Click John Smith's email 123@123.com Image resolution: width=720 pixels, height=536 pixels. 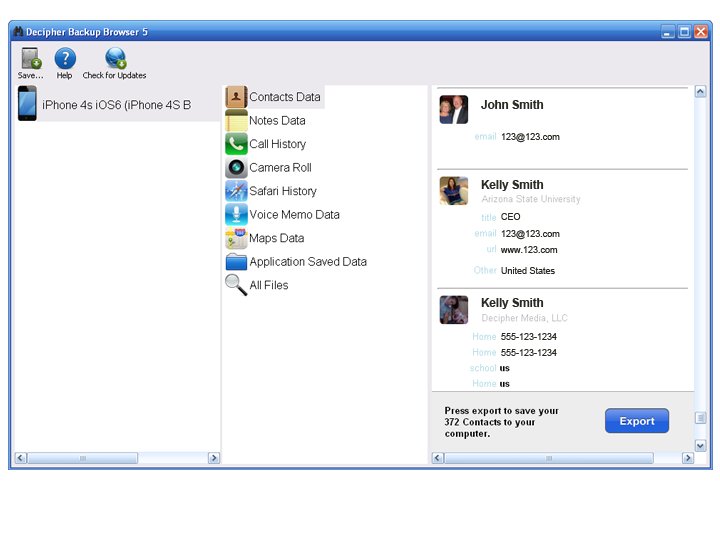530,137
